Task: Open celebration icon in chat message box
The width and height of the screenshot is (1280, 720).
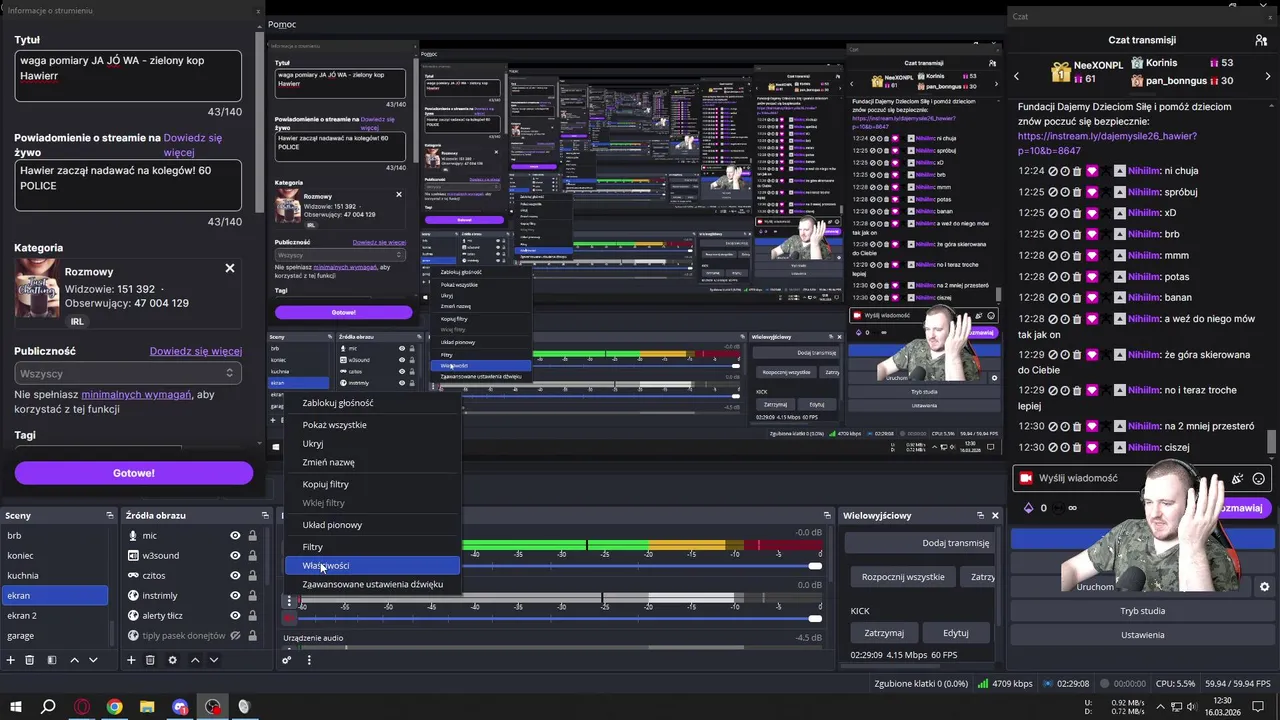Action: [x=1237, y=478]
